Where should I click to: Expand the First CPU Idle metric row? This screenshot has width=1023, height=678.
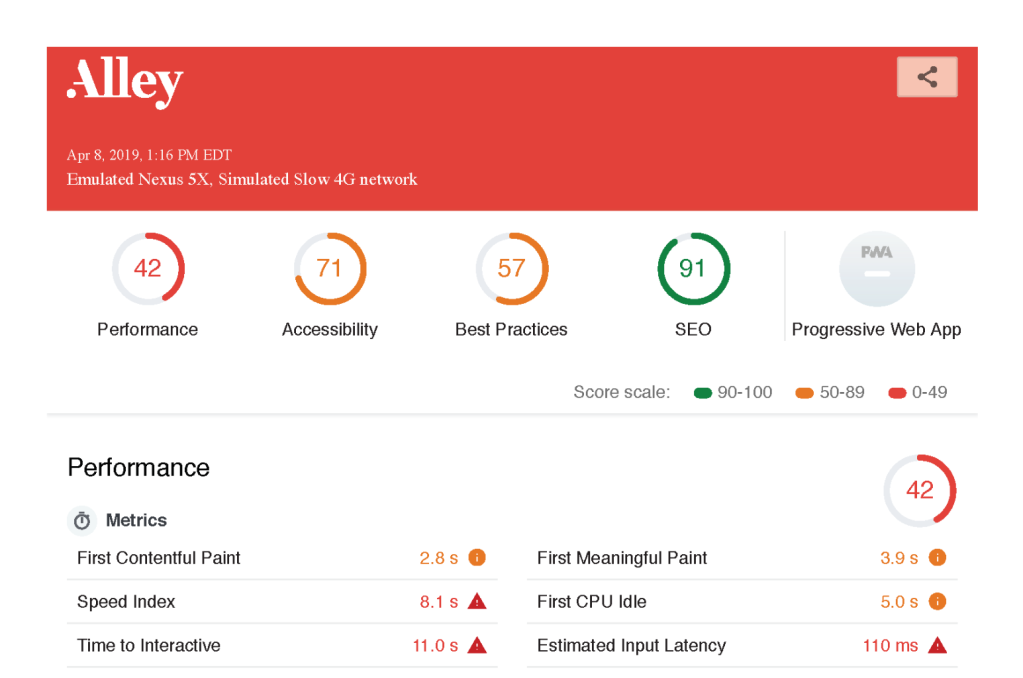(x=742, y=602)
